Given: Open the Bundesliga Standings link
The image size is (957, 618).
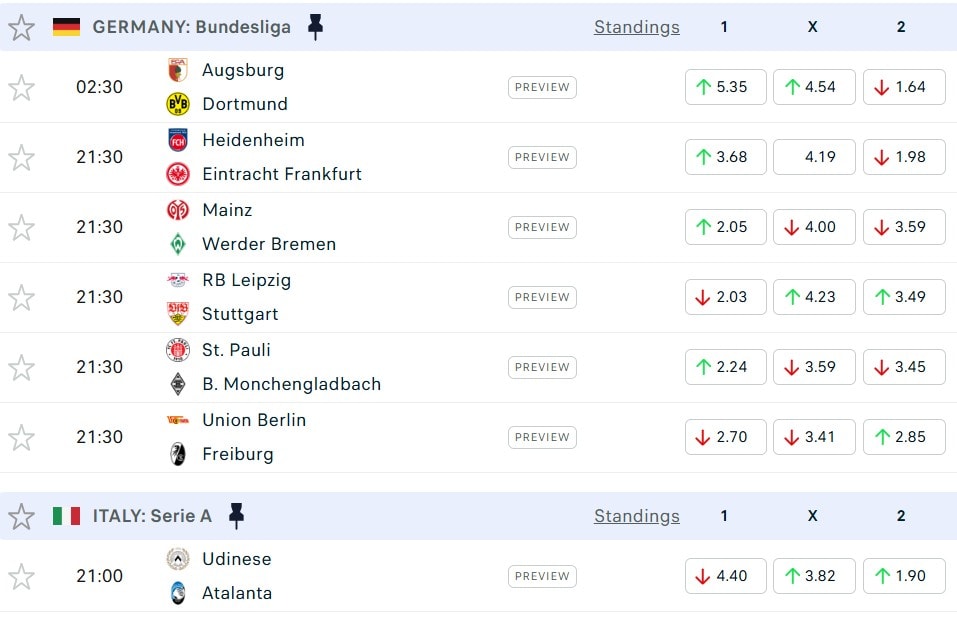Looking at the screenshot, I should 636,27.
